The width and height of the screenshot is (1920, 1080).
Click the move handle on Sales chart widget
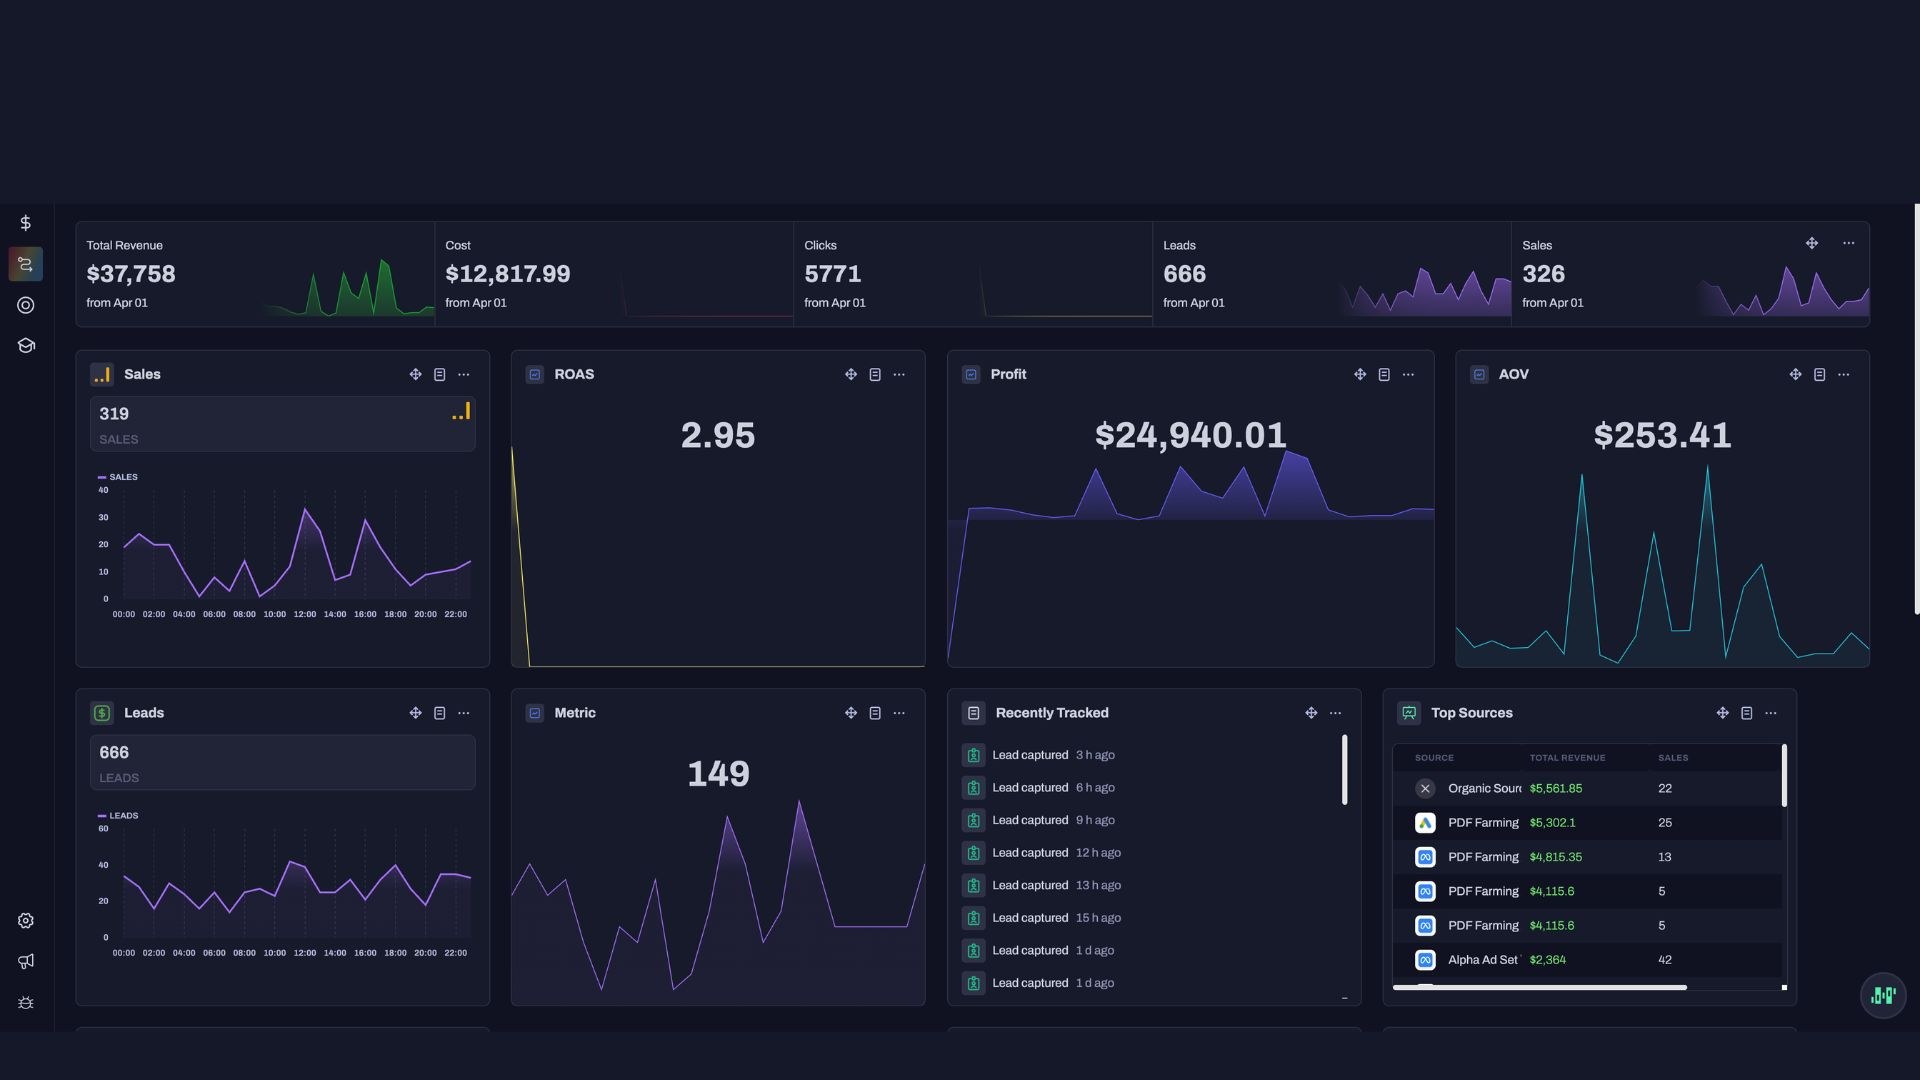(415, 374)
